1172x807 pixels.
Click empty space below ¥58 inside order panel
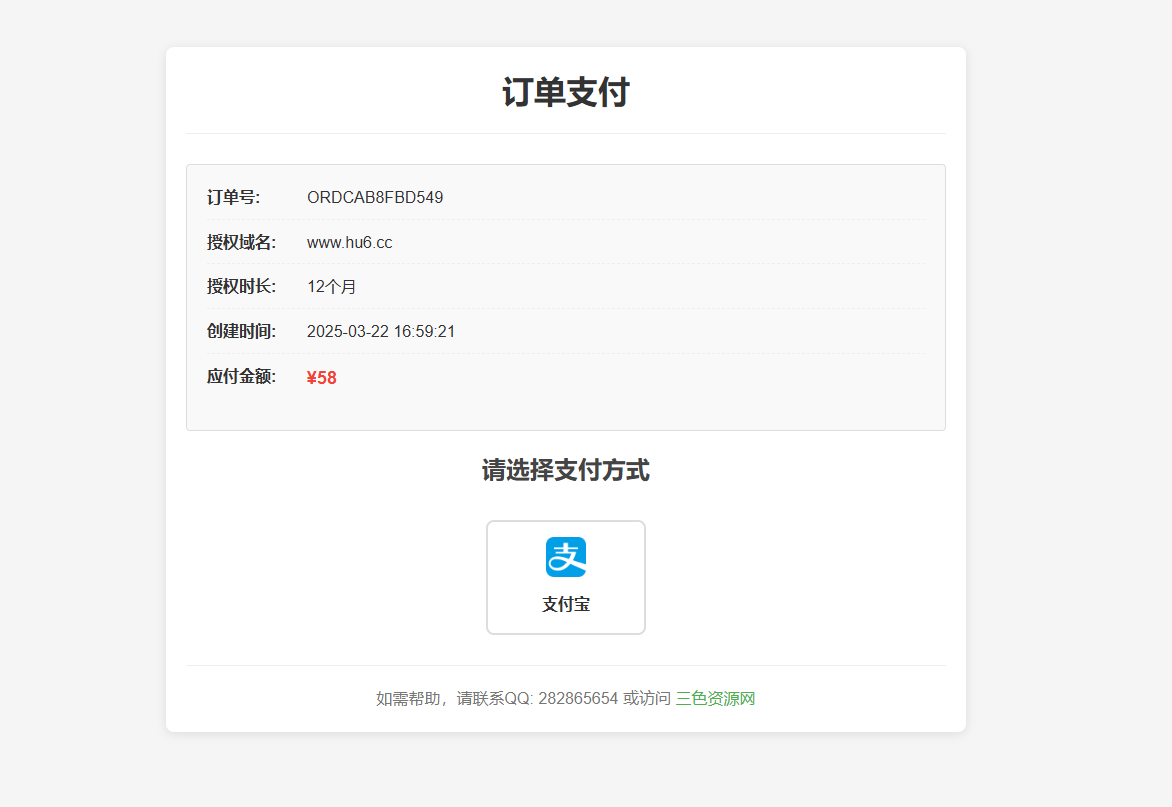pos(565,410)
